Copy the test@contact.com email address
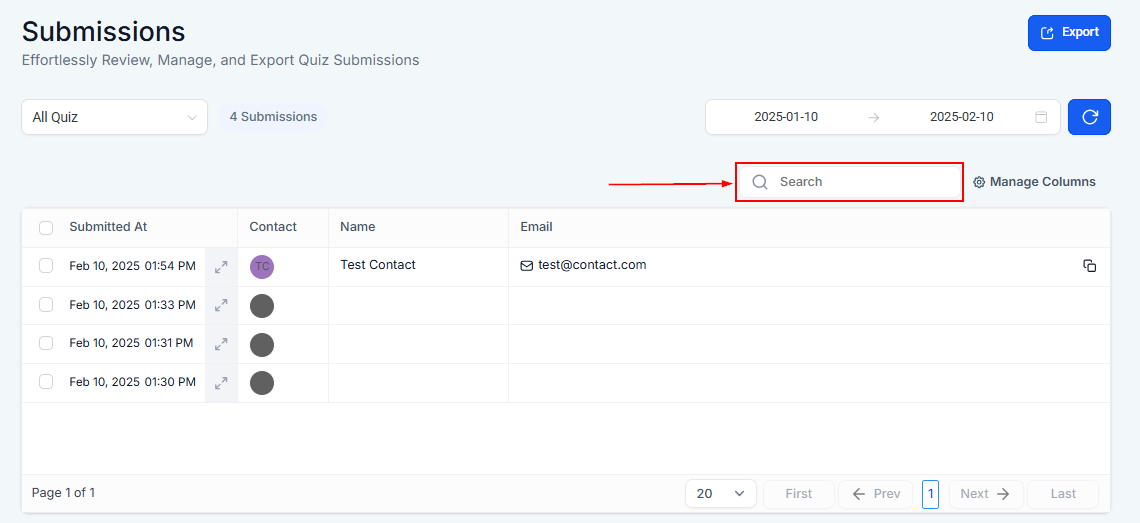The width and height of the screenshot is (1140, 523). pyautogui.click(x=1089, y=266)
